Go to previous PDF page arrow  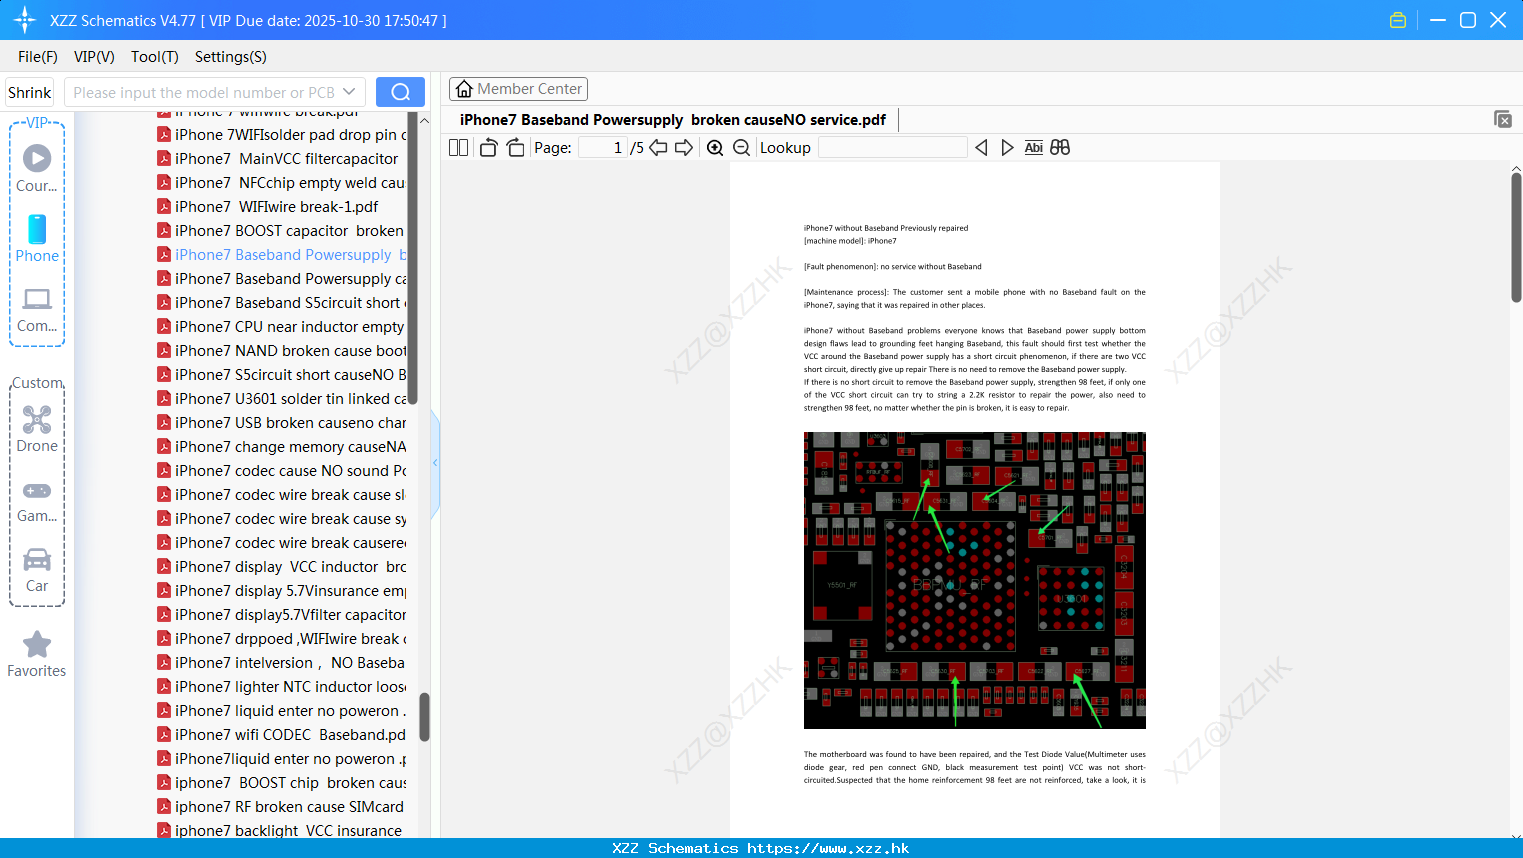pyautogui.click(x=658, y=148)
